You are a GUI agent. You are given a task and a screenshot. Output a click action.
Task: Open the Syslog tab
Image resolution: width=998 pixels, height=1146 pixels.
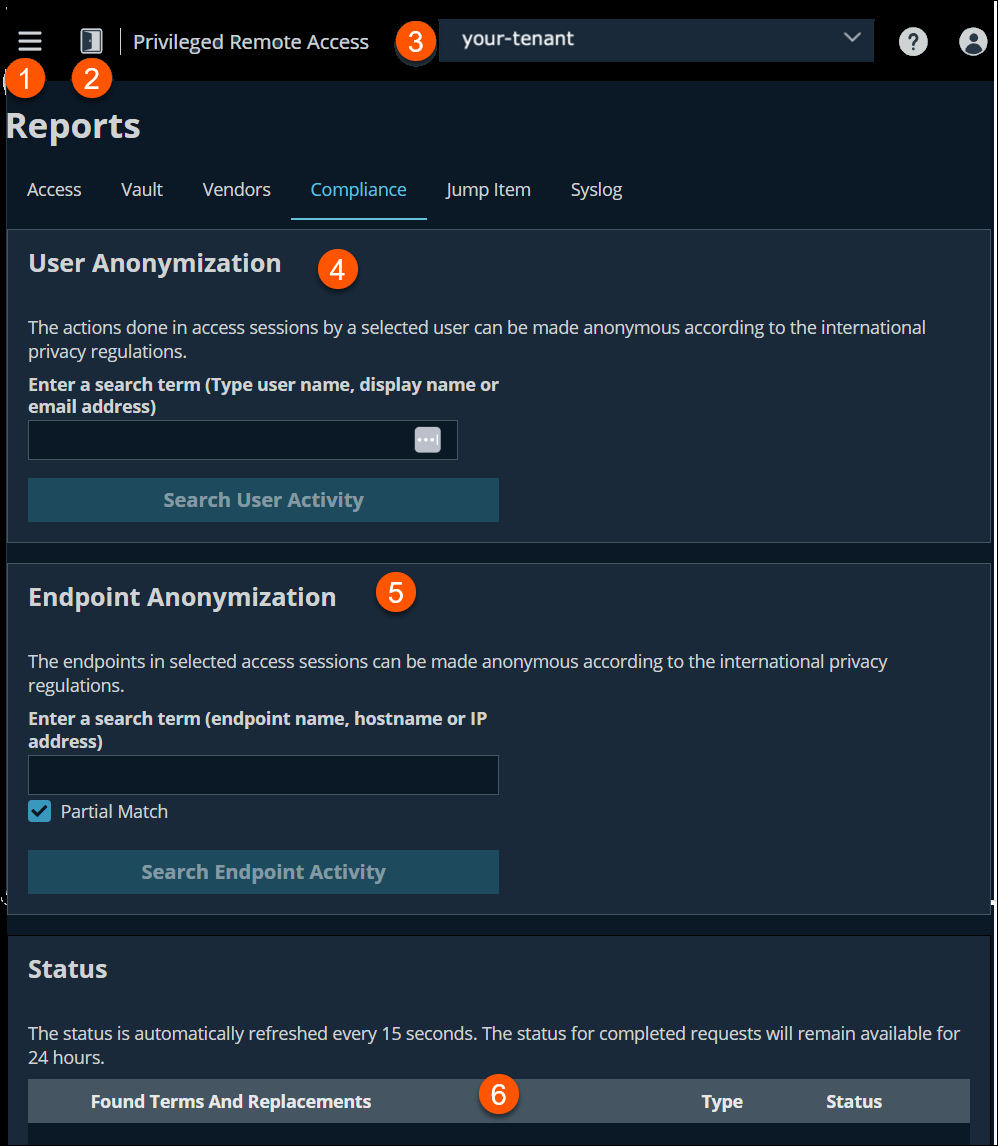[596, 190]
